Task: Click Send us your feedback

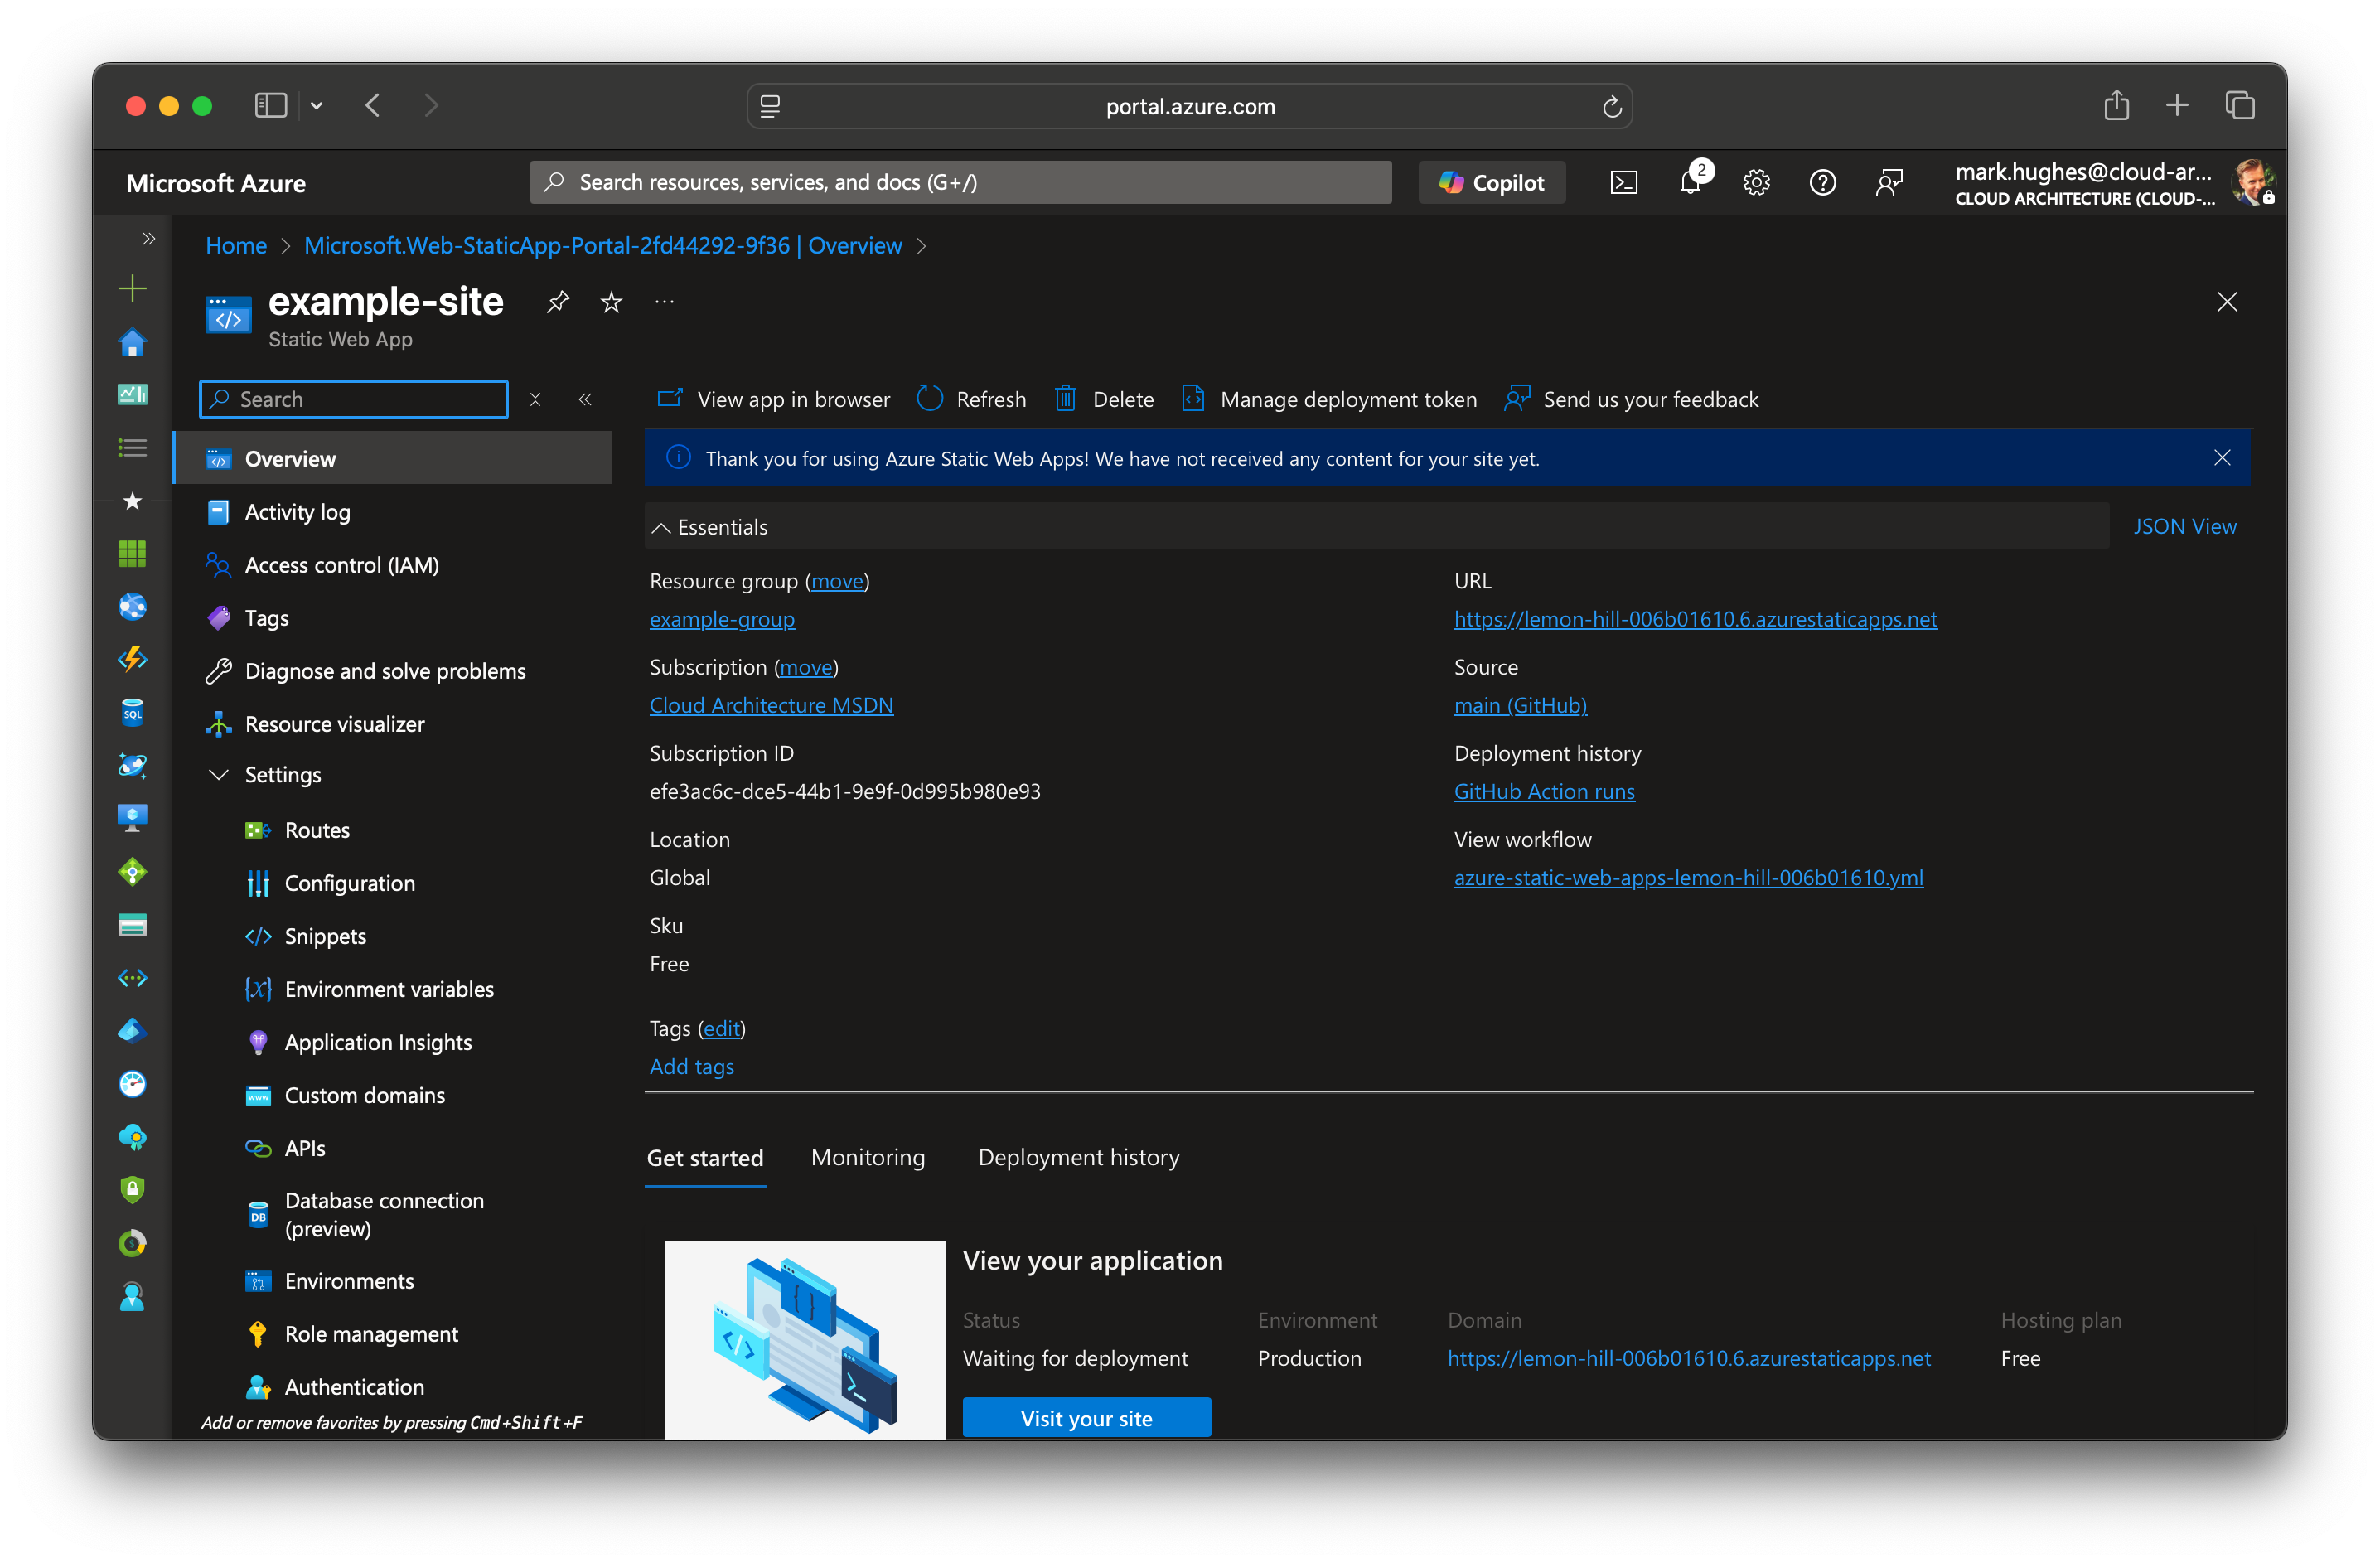Action: click(1631, 399)
